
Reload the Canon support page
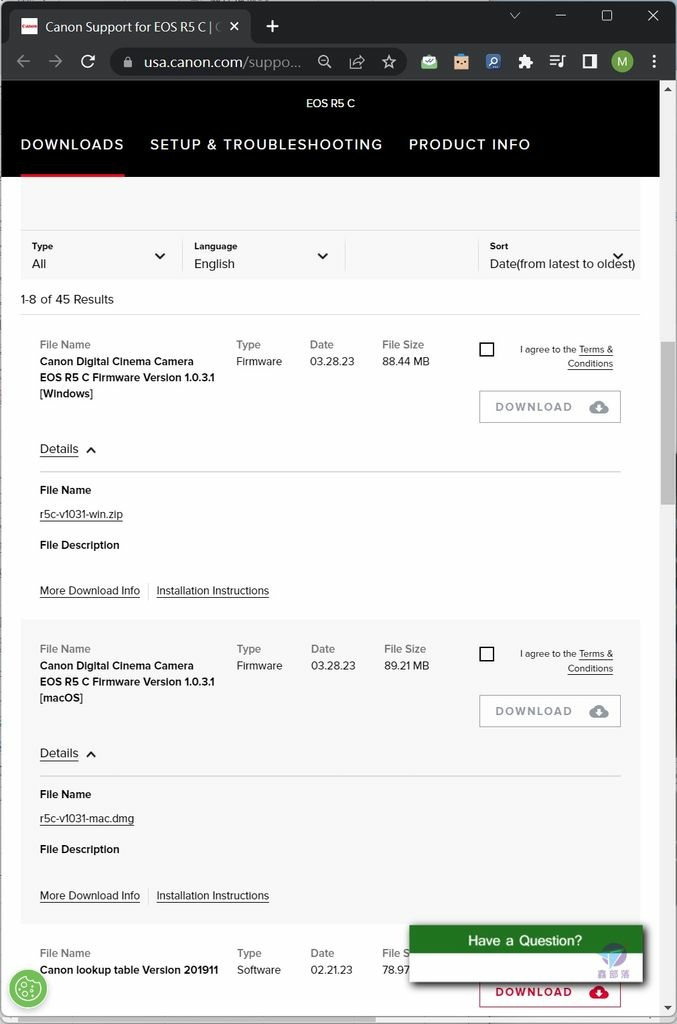coord(87,61)
